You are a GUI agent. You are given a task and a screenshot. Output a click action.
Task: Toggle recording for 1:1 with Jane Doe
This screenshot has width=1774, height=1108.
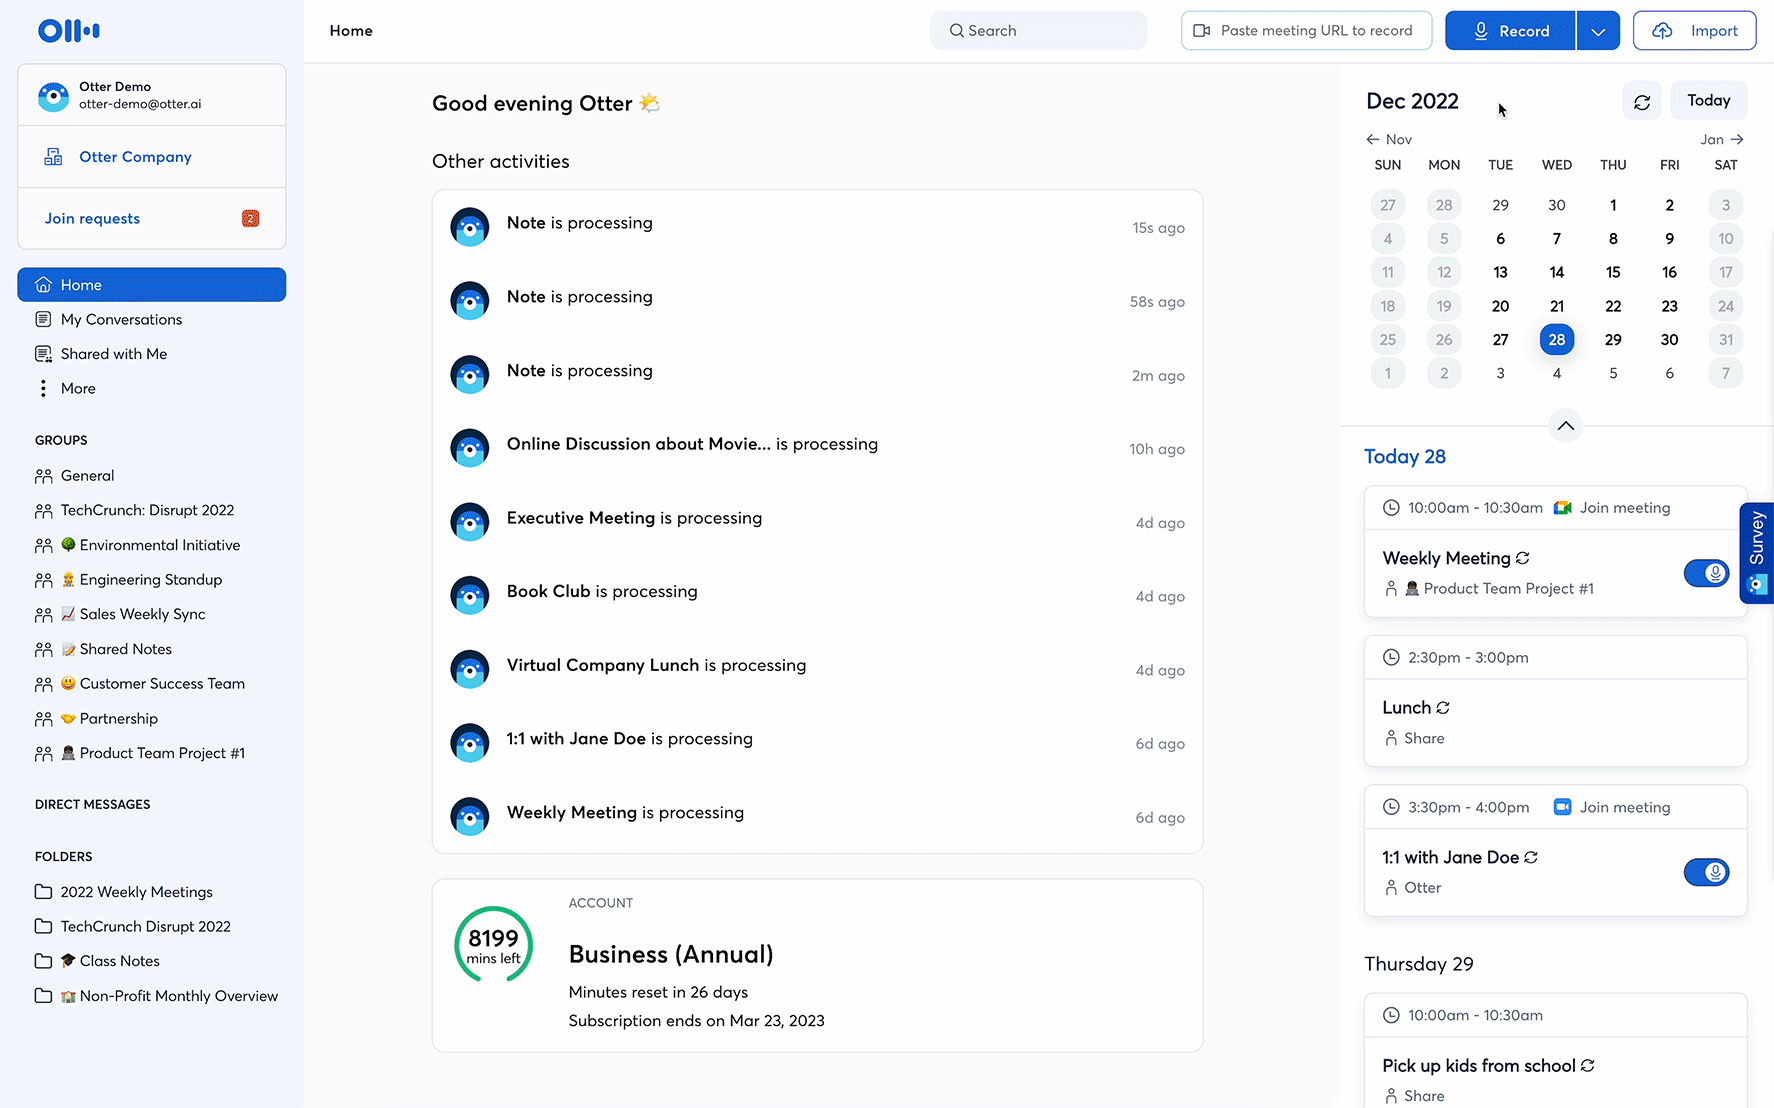(x=1706, y=873)
